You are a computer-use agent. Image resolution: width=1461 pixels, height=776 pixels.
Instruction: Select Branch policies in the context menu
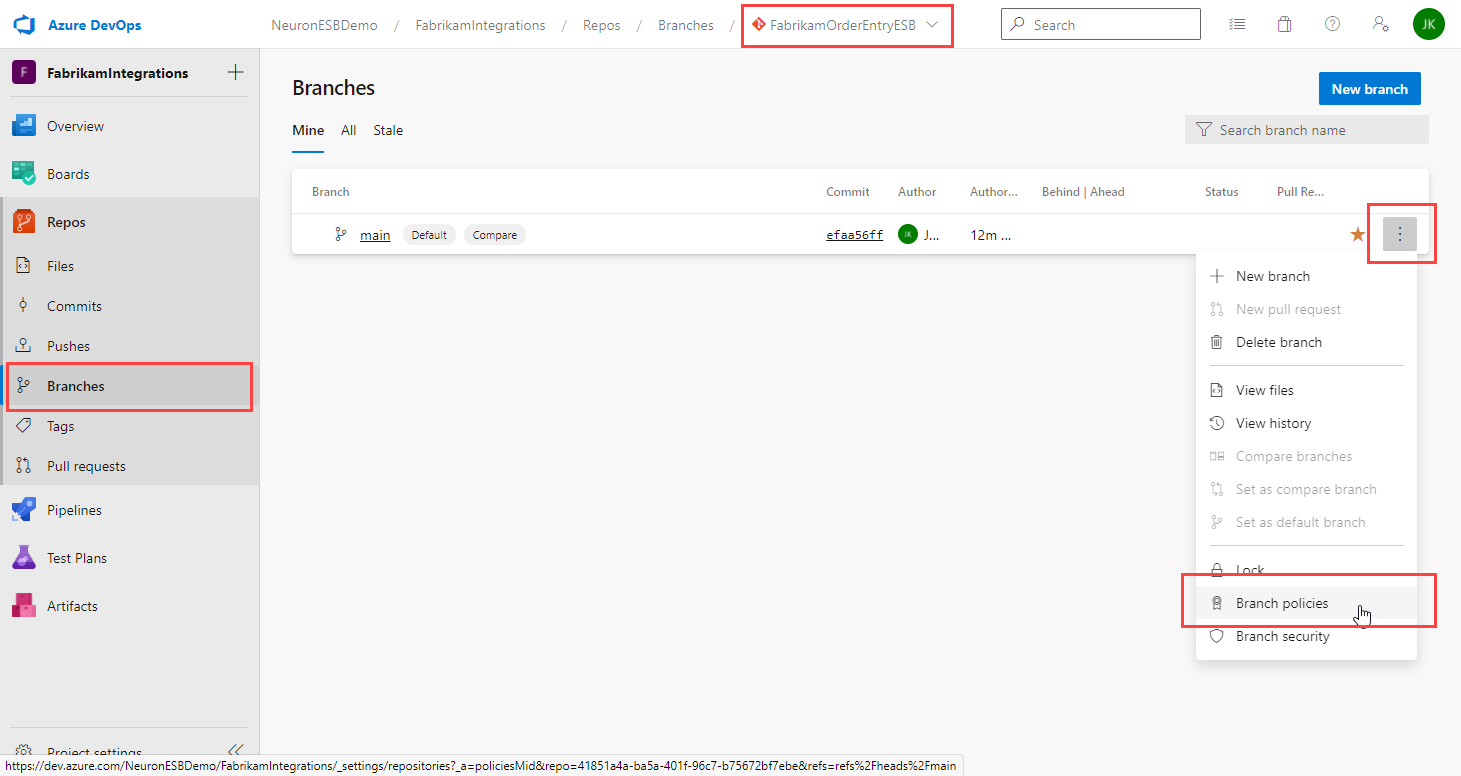point(1306,603)
